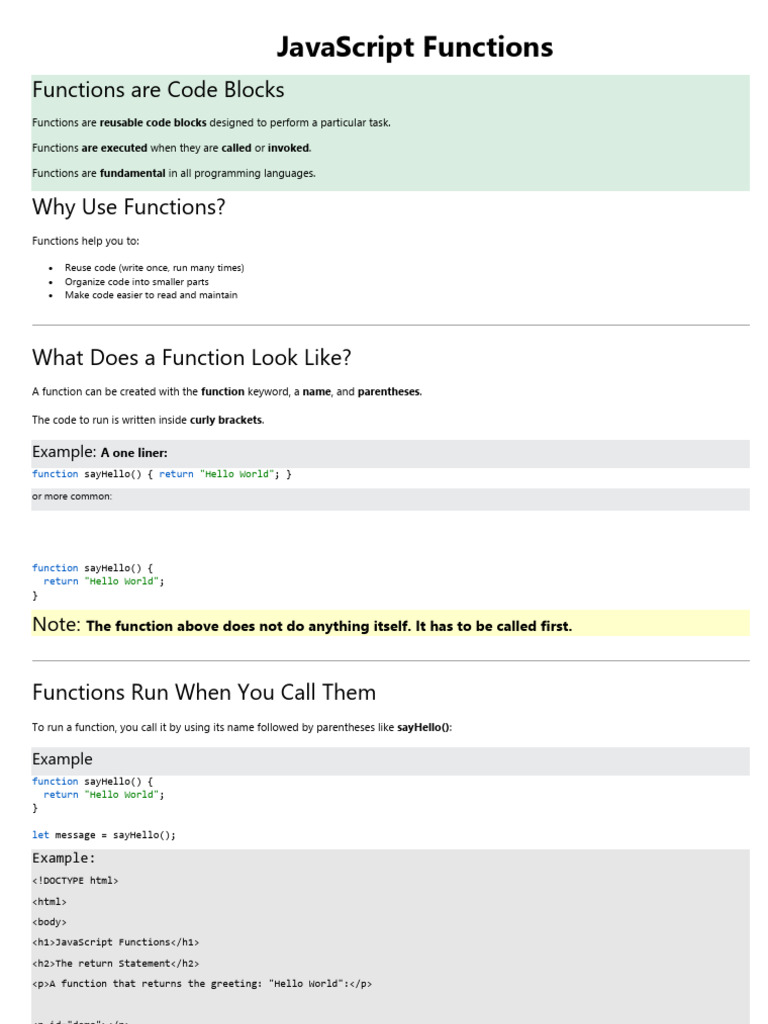Click Functions Run When You Call Them heading
This screenshot has height=1024, width=768.
204,692
